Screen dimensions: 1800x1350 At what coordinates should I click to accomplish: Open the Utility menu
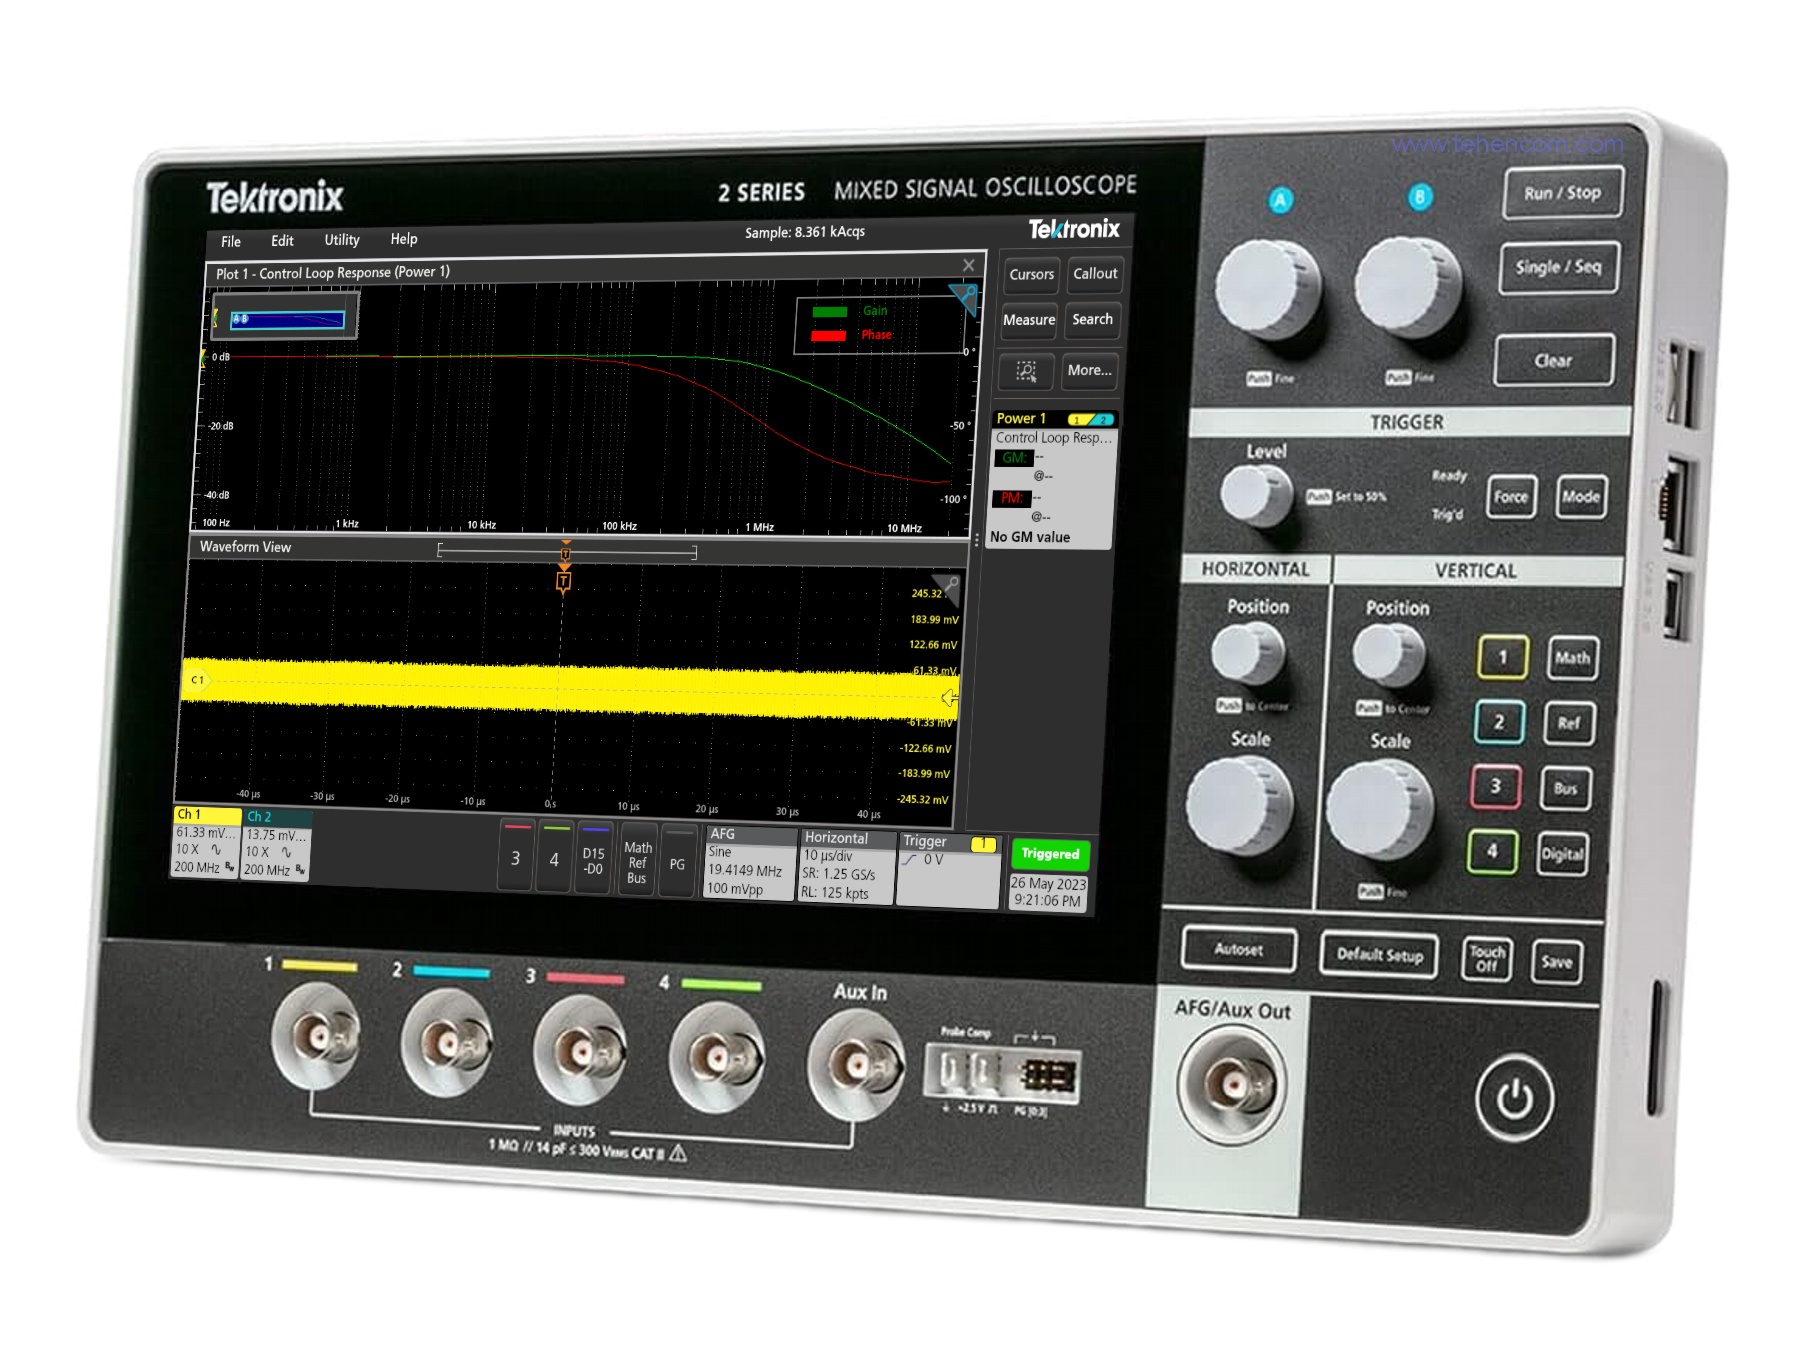(341, 240)
